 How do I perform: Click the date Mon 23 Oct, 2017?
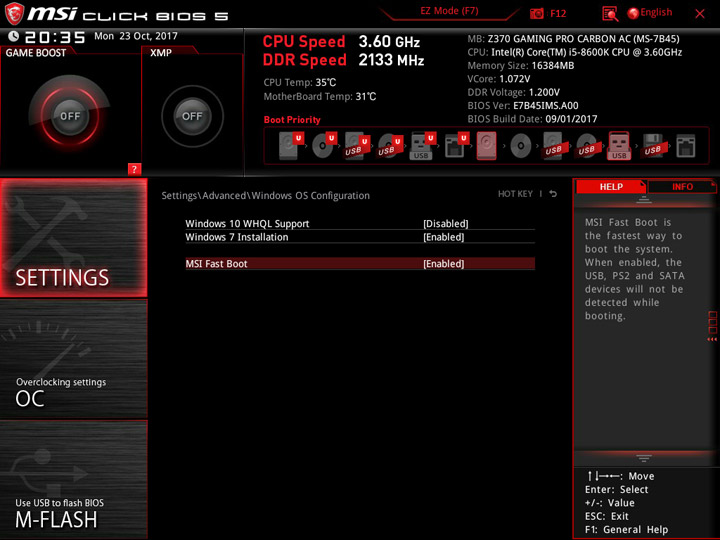[136, 36]
